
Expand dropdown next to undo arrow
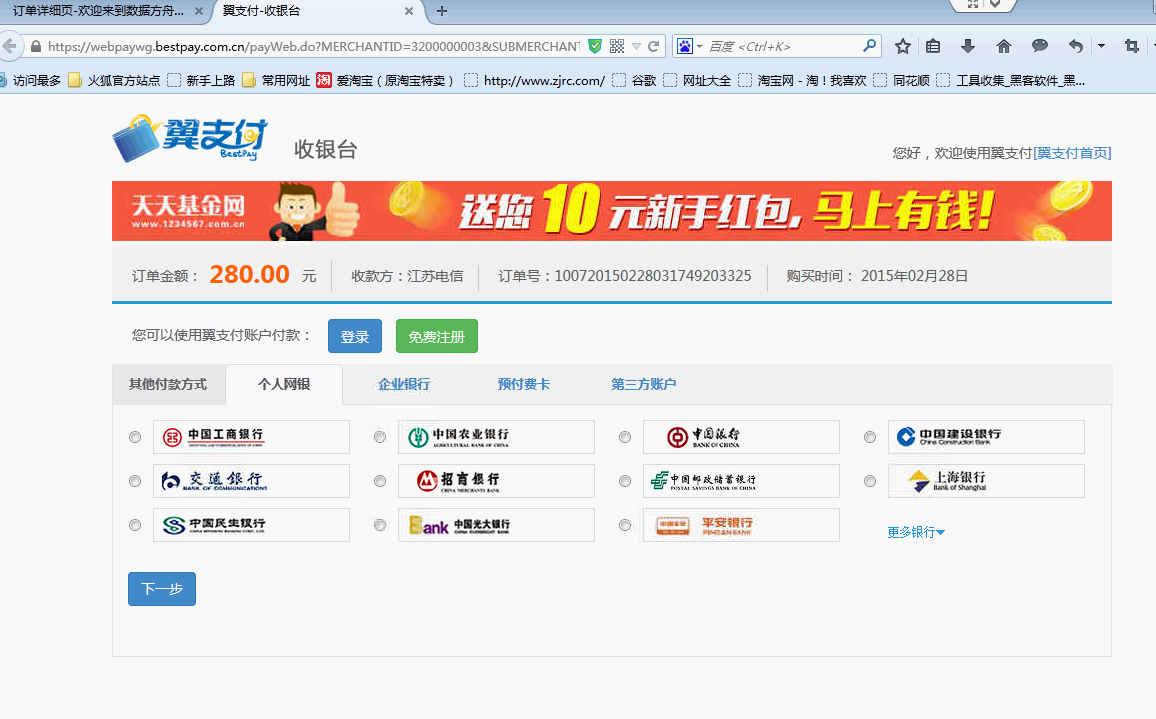pyautogui.click(x=1101, y=46)
